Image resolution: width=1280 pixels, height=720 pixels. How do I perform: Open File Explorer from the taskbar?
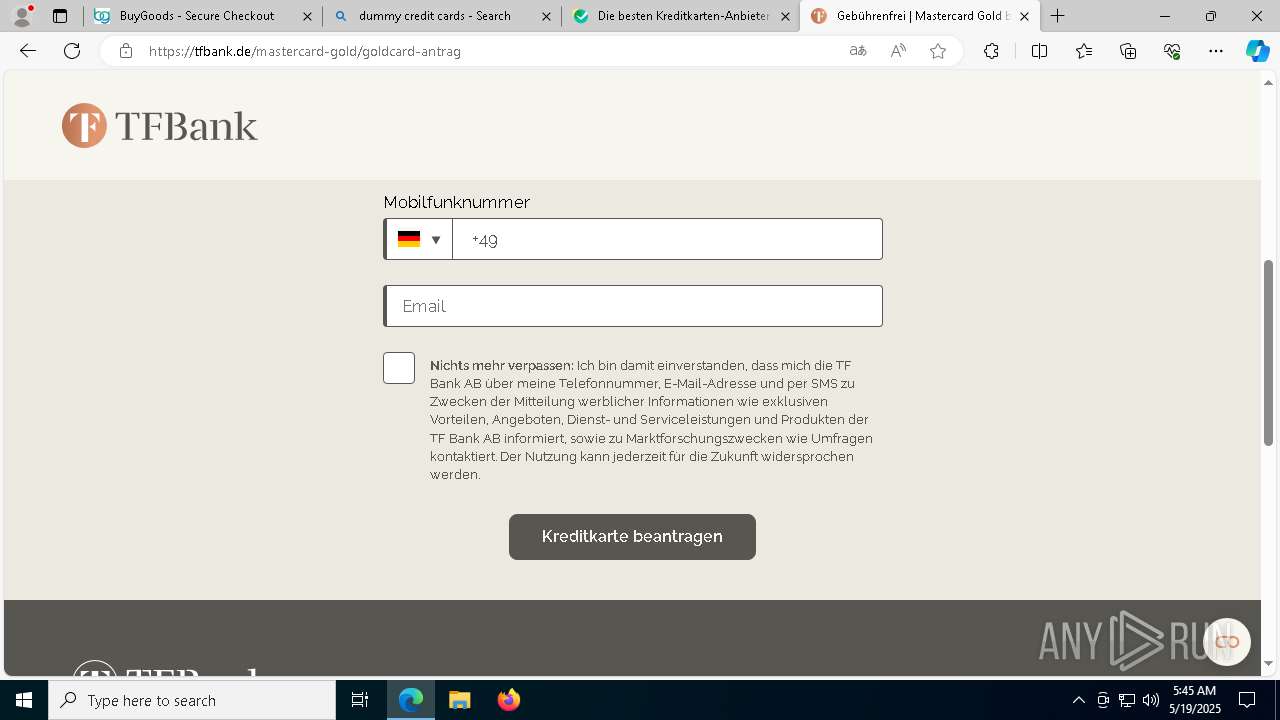[459, 700]
